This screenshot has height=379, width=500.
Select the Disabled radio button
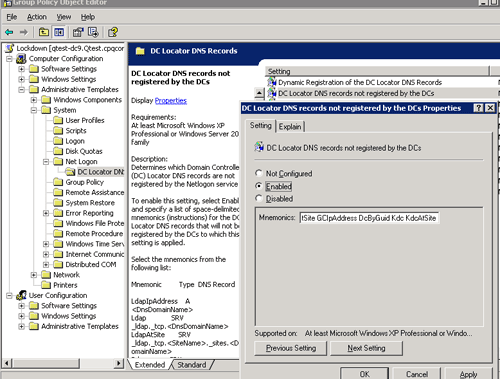[259, 198]
